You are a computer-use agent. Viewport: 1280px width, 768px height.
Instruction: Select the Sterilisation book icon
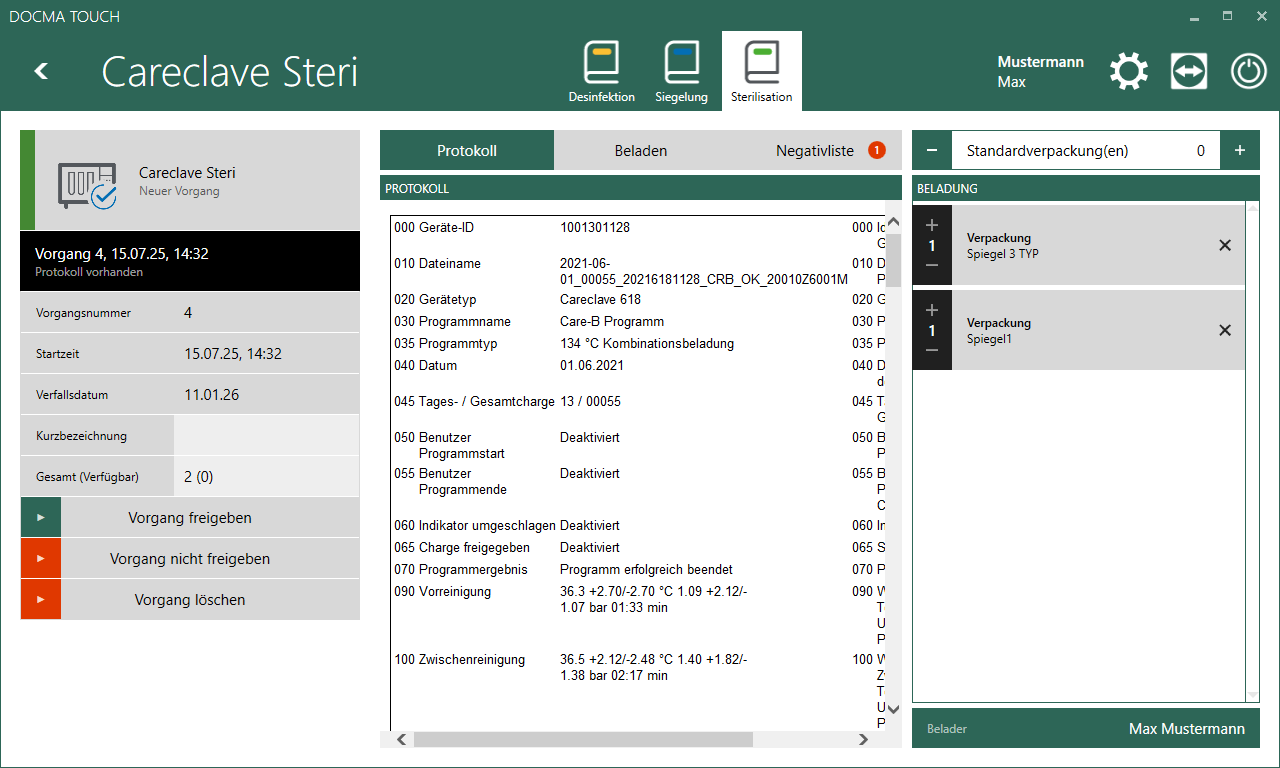pyautogui.click(x=761, y=64)
